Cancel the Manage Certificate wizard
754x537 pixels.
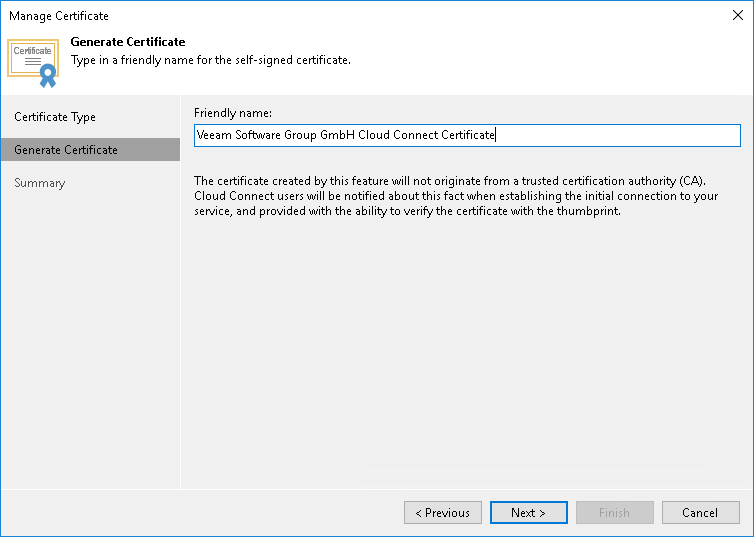[x=700, y=512]
